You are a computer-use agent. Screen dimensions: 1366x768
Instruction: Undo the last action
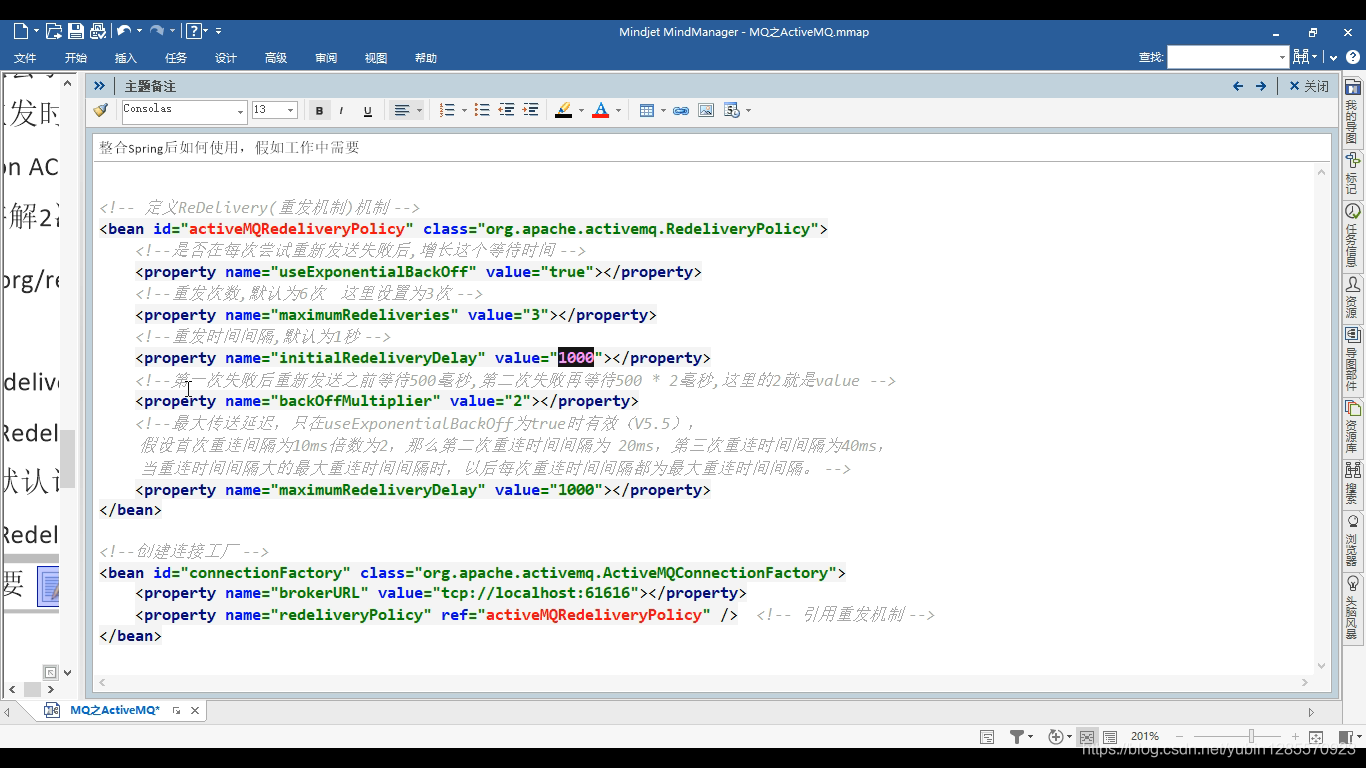tap(124, 32)
